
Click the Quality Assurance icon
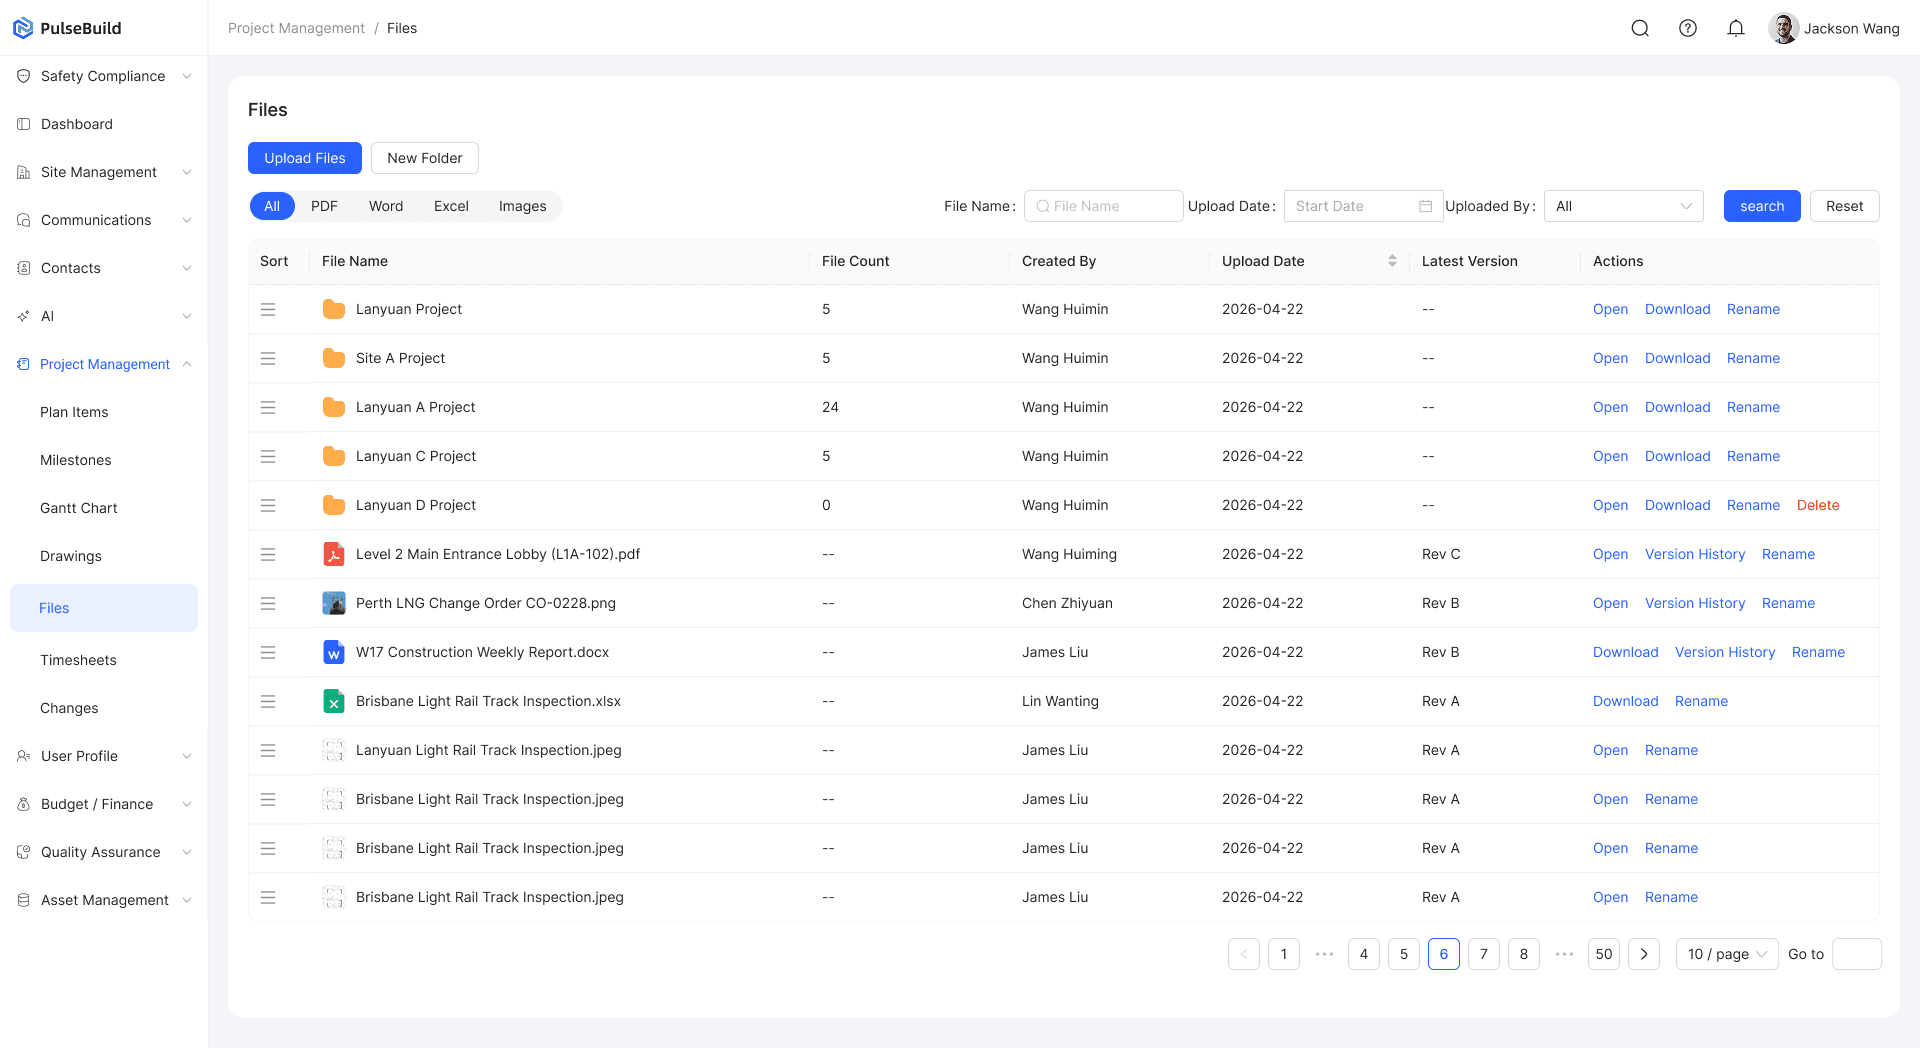(x=24, y=852)
